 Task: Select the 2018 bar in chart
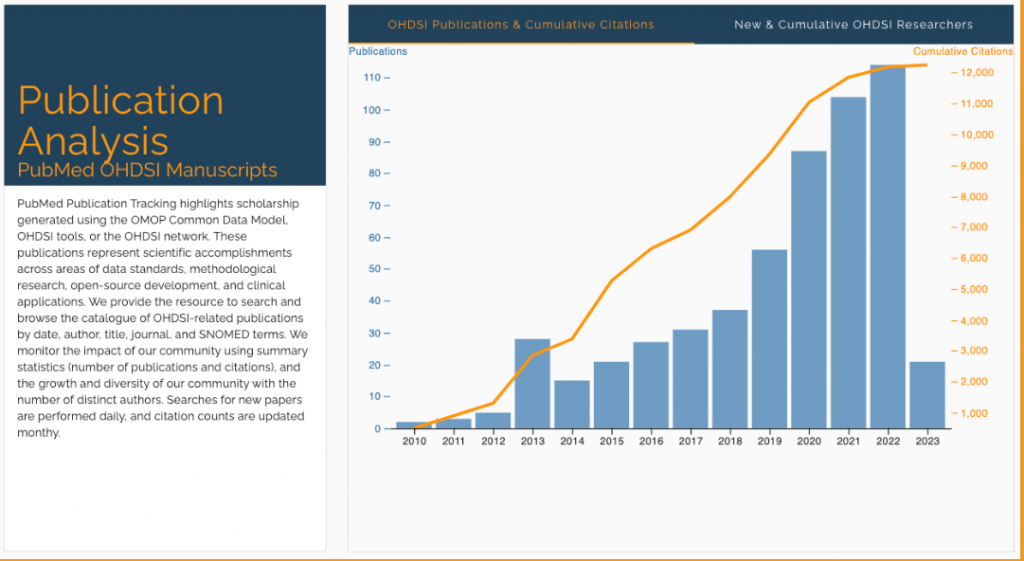click(729, 370)
